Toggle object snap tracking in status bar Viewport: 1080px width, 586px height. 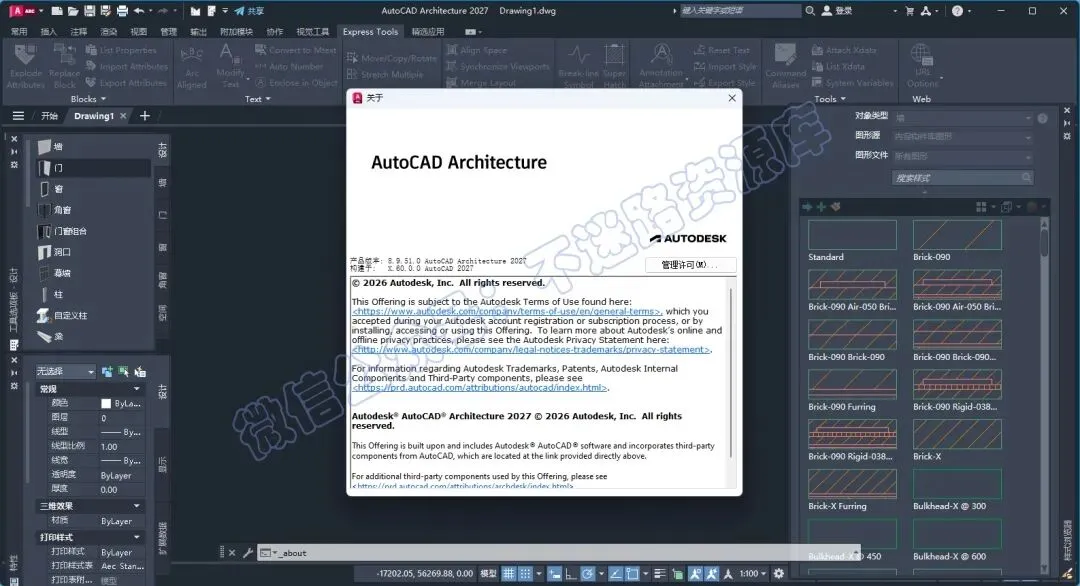click(x=616, y=574)
